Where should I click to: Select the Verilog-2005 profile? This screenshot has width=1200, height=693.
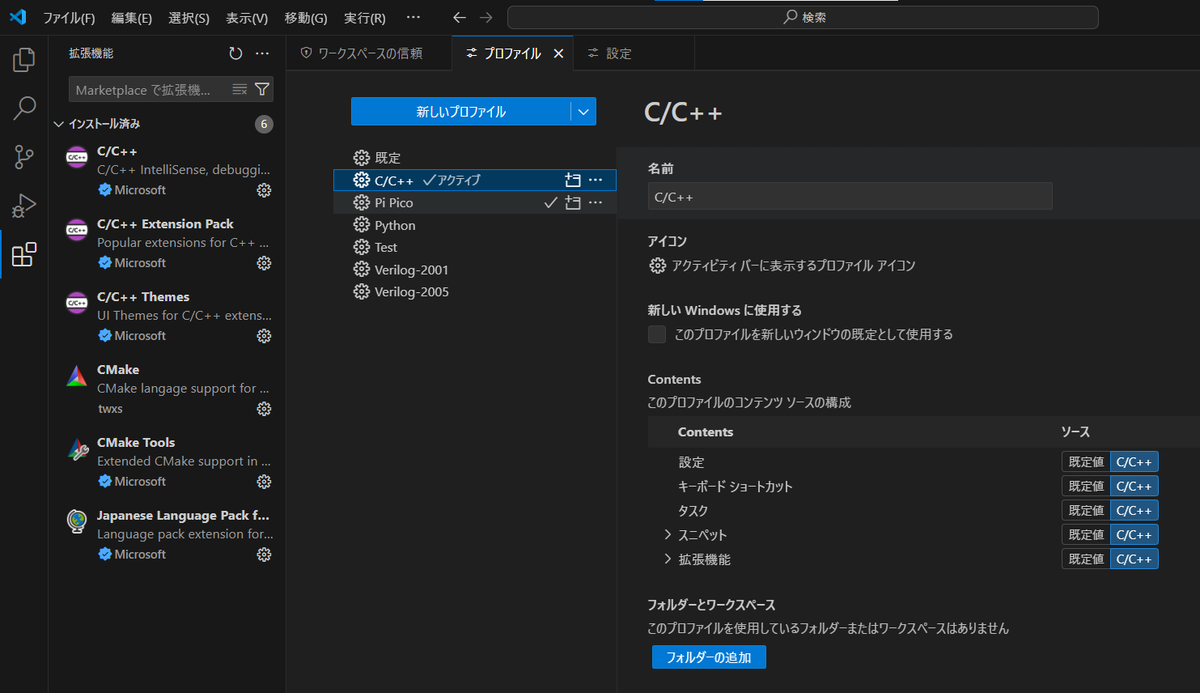(474, 292)
